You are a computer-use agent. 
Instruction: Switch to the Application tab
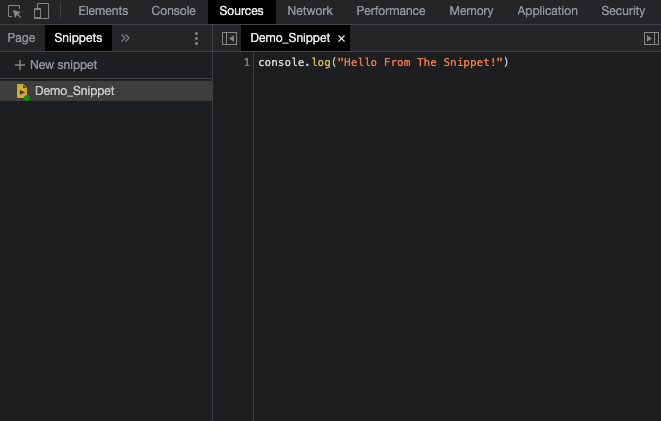(547, 11)
